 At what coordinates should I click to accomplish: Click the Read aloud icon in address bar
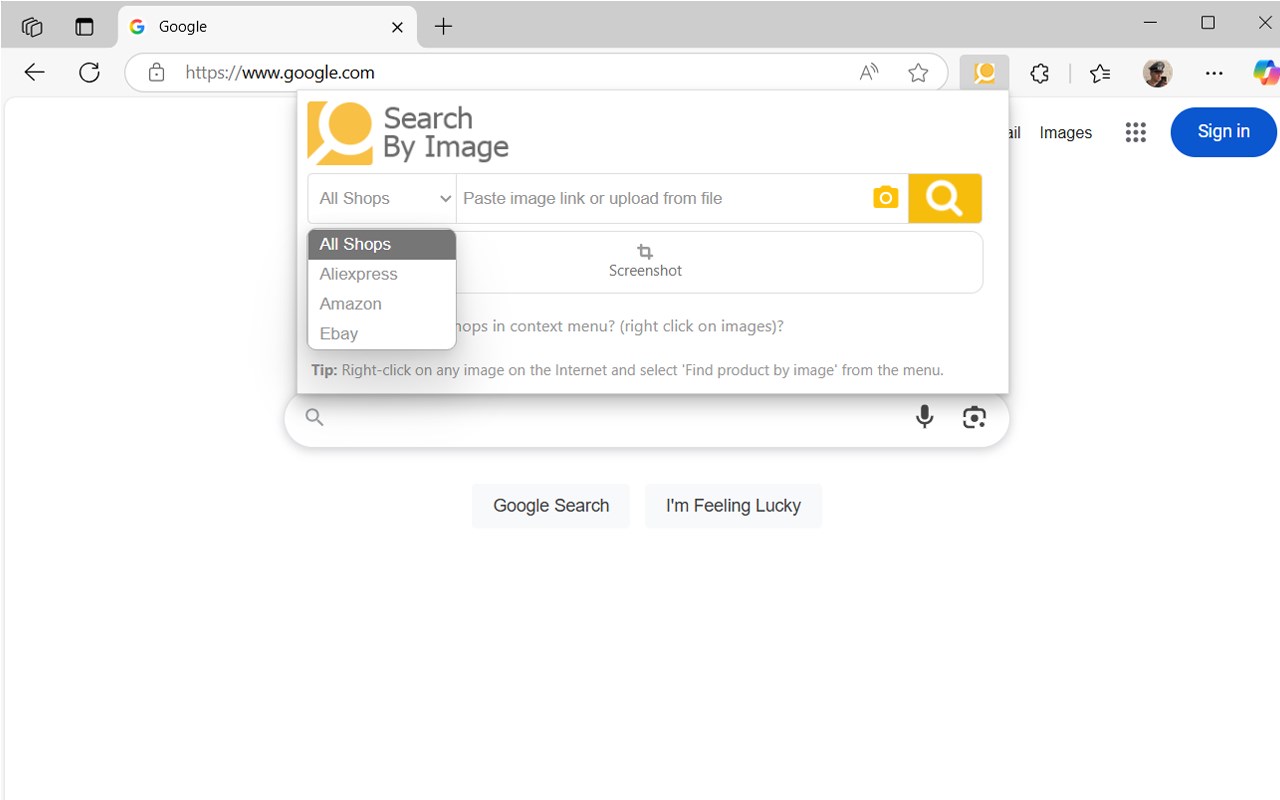click(869, 73)
